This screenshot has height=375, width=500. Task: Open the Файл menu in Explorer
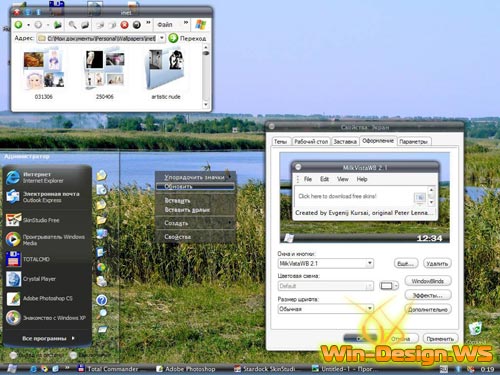pyautogui.click(x=165, y=25)
